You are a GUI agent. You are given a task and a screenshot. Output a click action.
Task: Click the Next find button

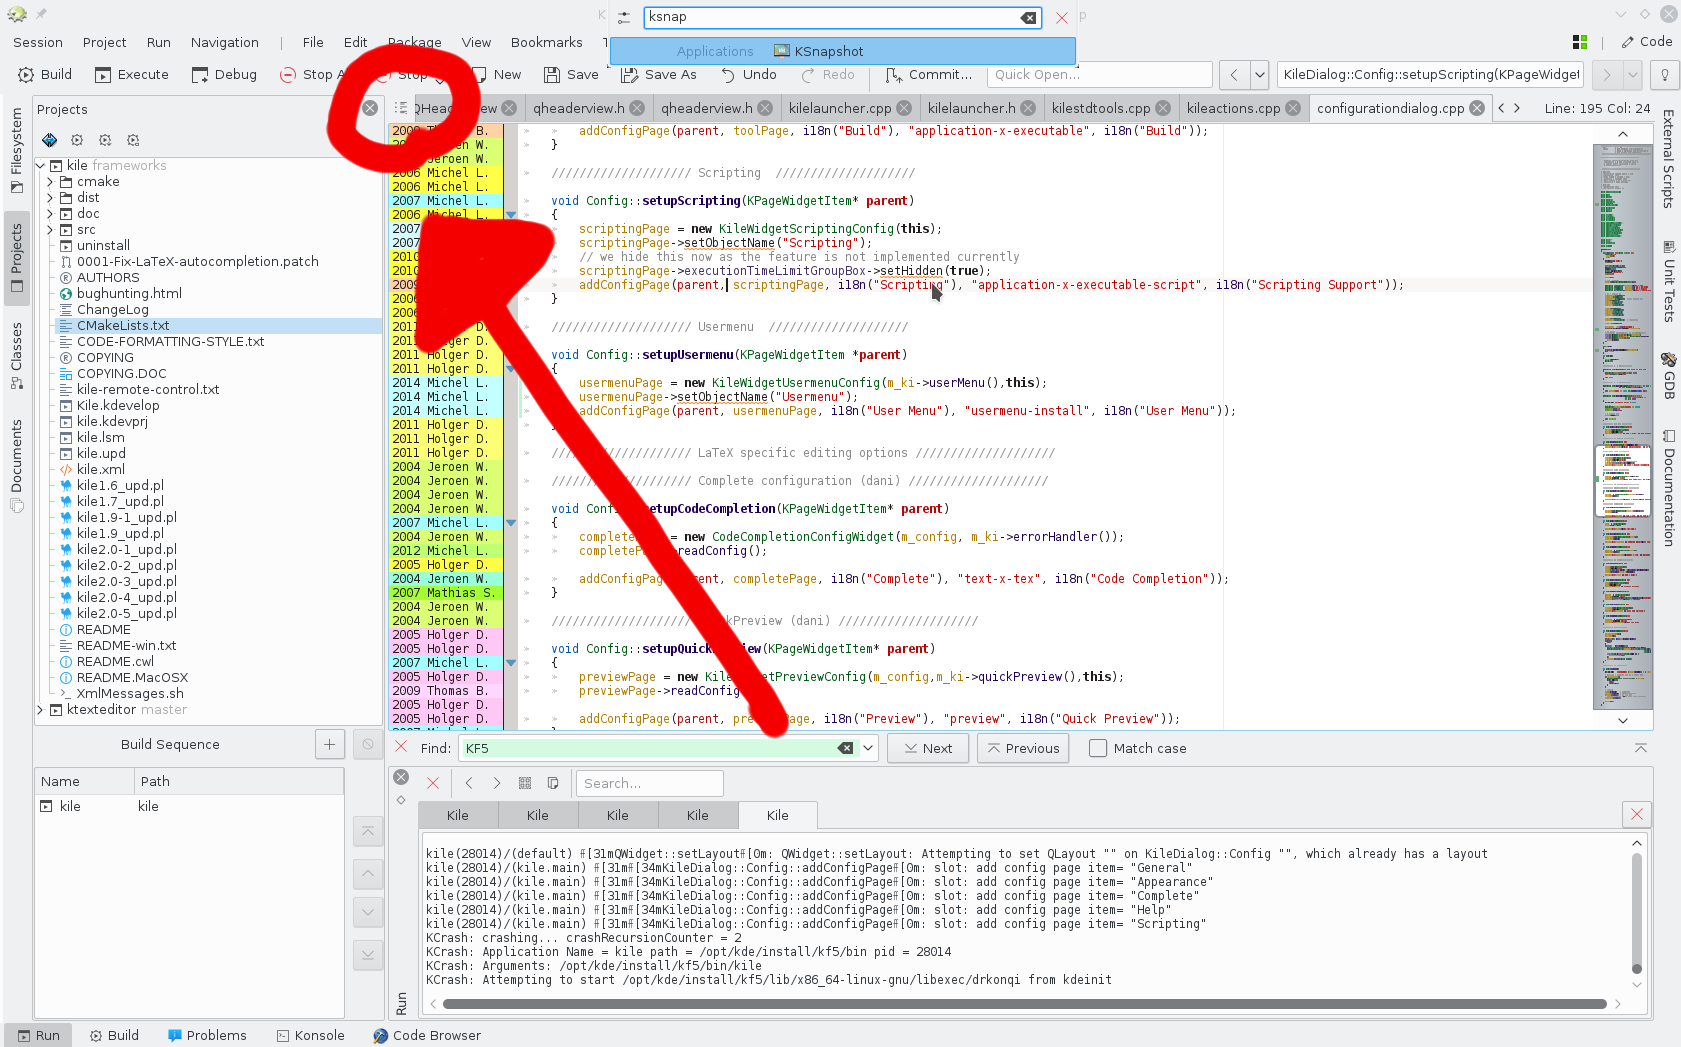927,748
